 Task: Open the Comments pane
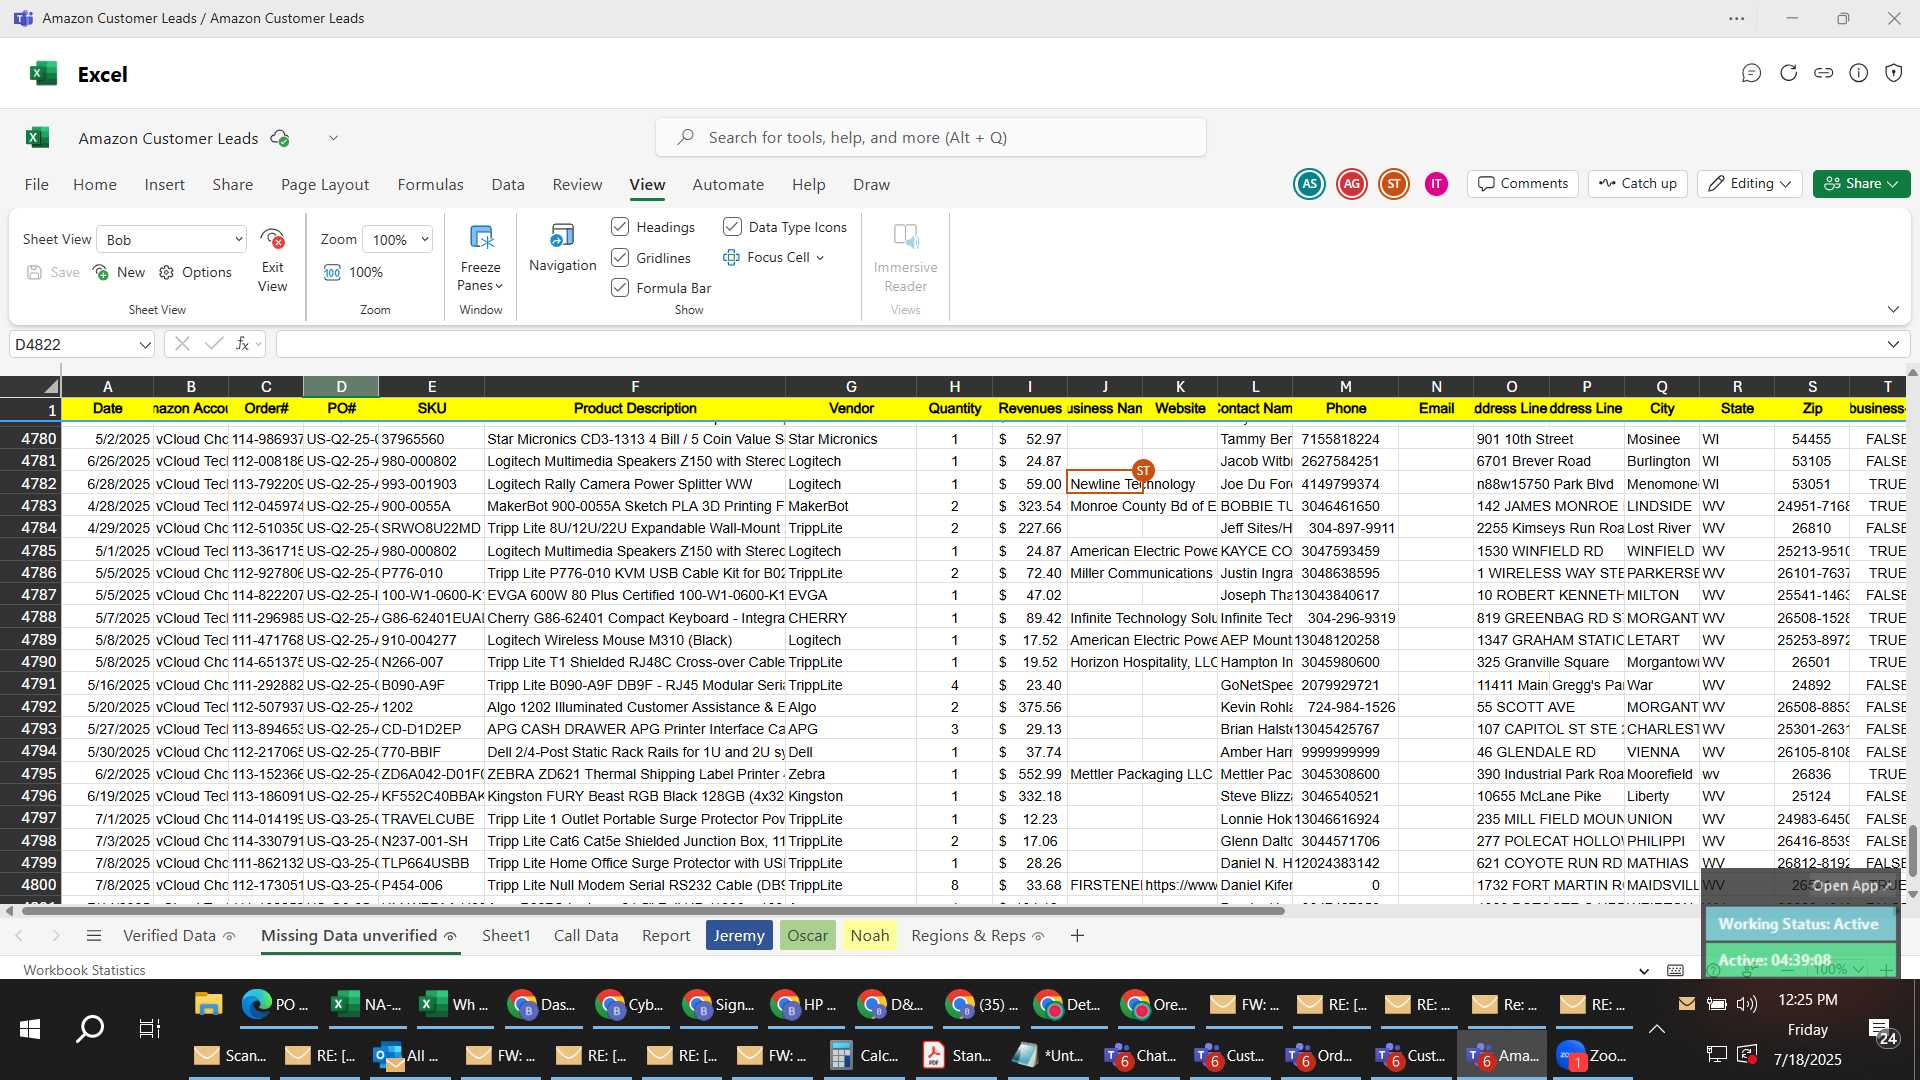tap(1523, 184)
